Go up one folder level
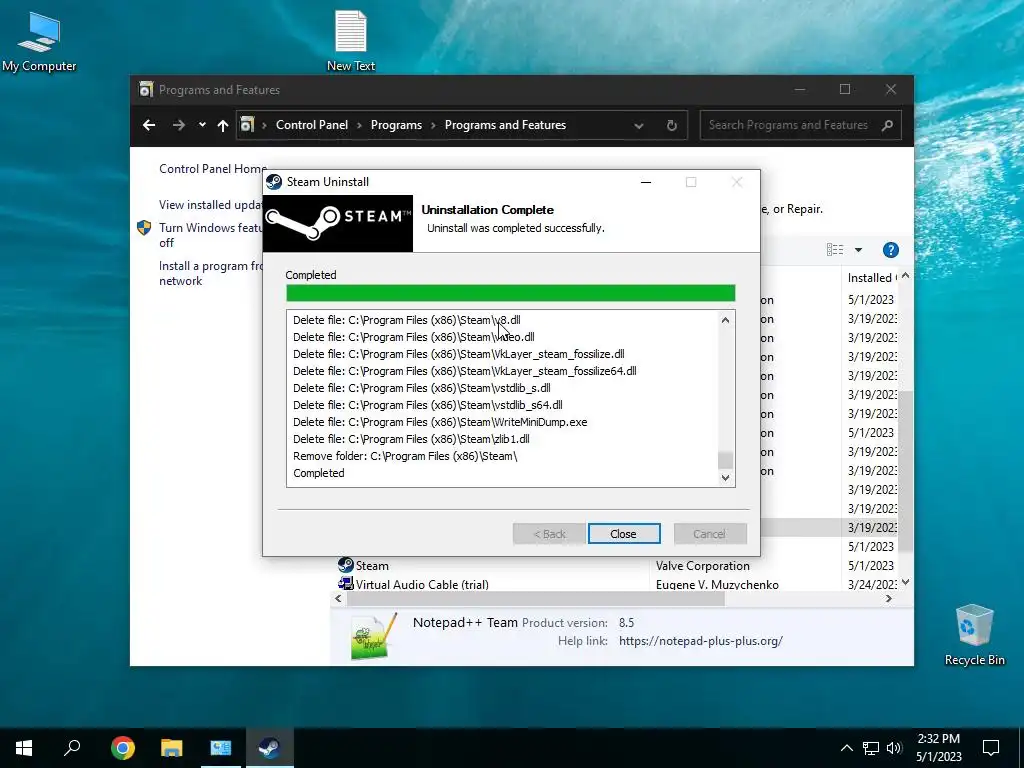Viewport: 1024px width, 768px height. pos(223,125)
